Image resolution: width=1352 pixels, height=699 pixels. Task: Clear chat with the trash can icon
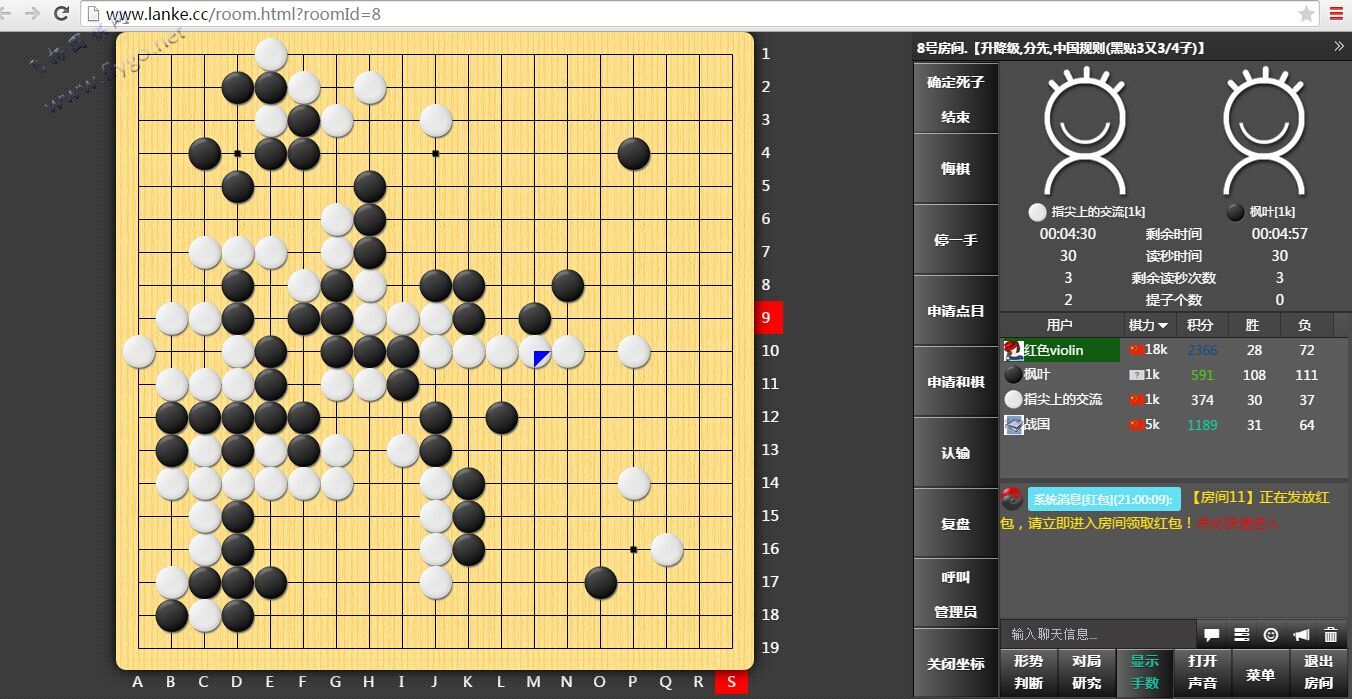click(x=1331, y=635)
